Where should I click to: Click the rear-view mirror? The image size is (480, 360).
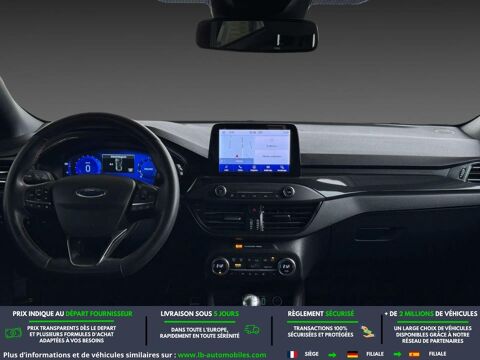[x=257, y=35]
